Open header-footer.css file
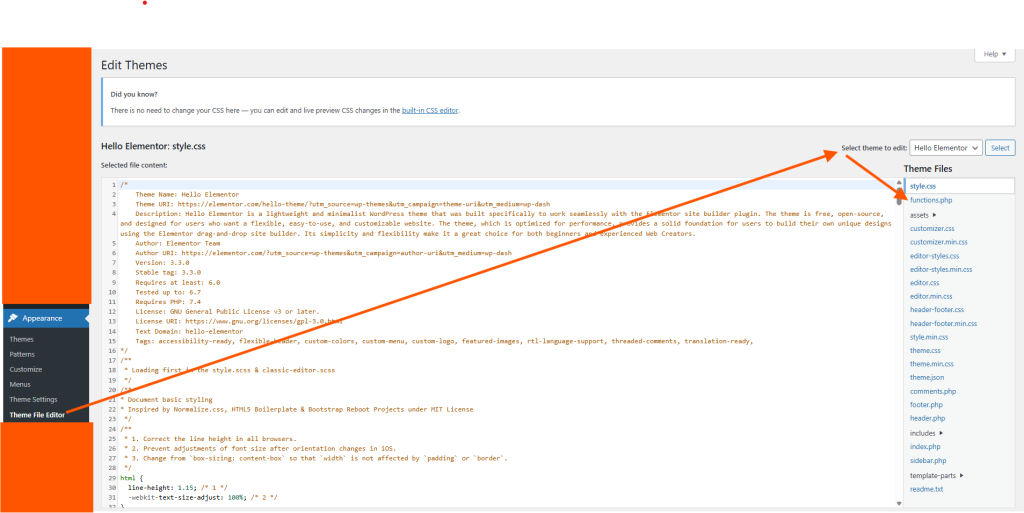1024x513 pixels. [936, 309]
